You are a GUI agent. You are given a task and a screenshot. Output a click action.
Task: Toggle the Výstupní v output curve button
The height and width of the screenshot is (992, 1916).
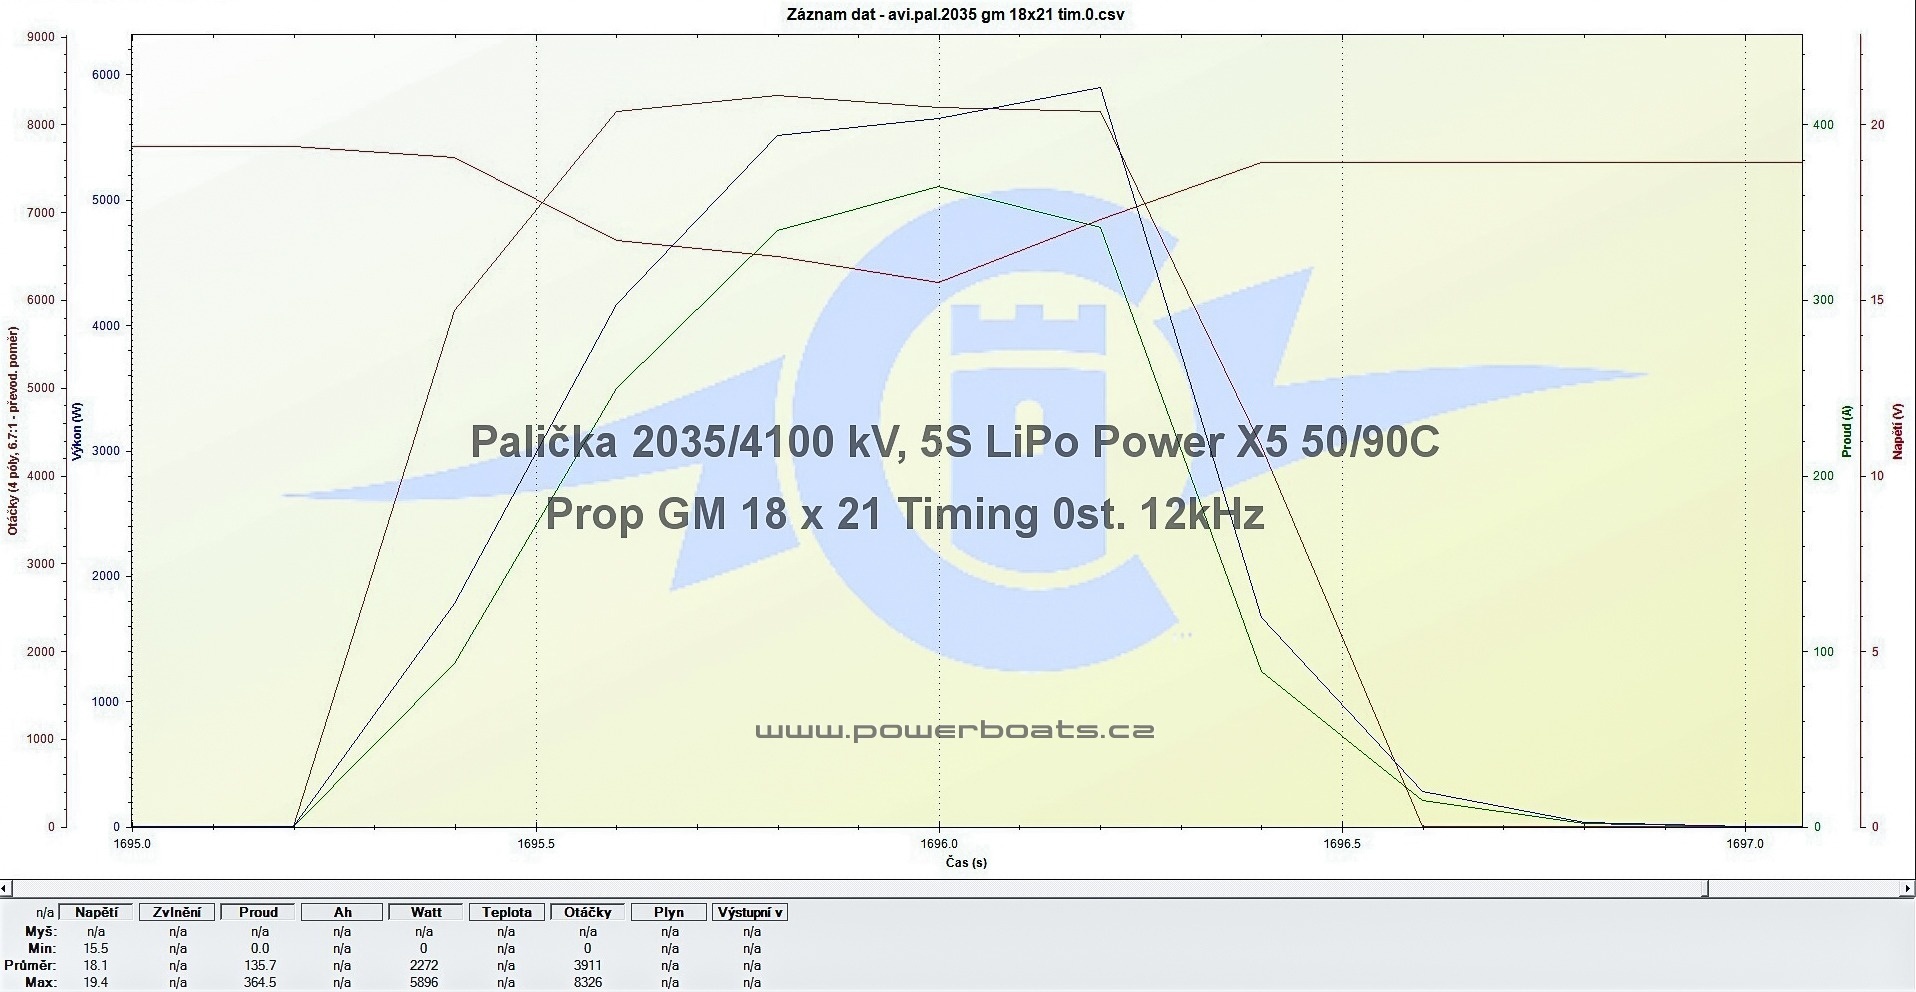[750, 912]
